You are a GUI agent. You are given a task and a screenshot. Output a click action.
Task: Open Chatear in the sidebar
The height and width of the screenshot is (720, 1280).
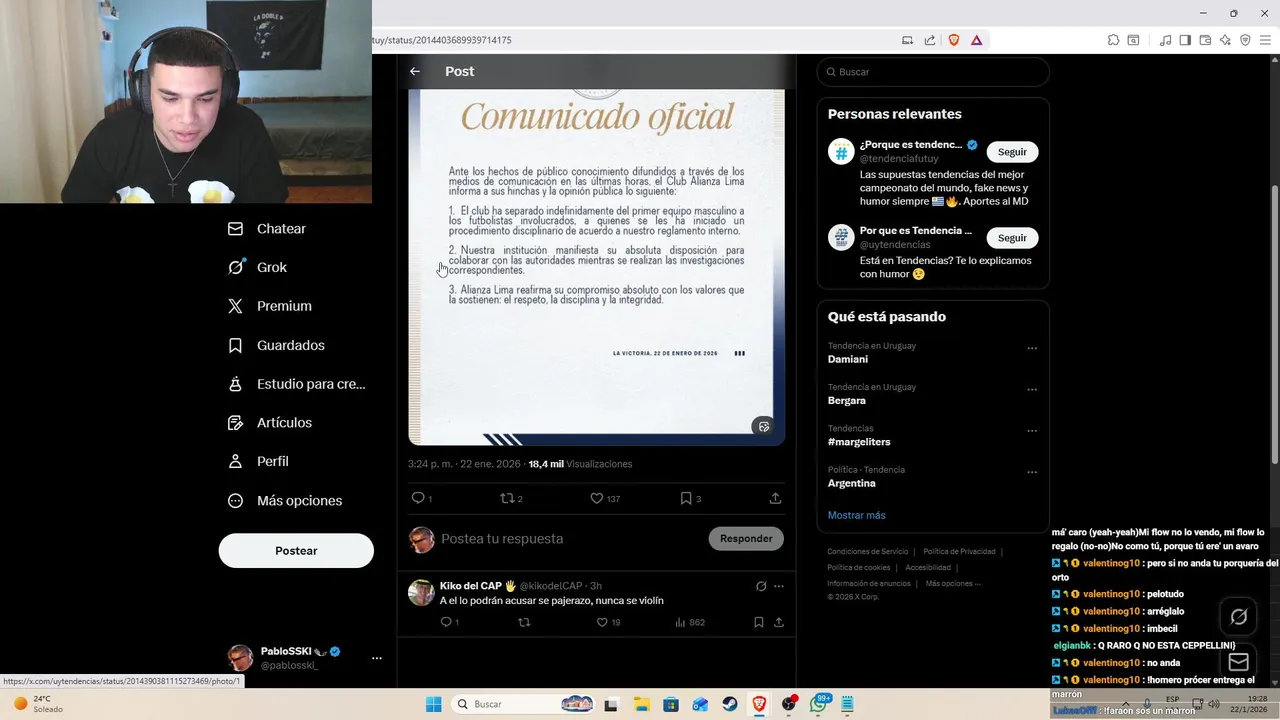281,229
